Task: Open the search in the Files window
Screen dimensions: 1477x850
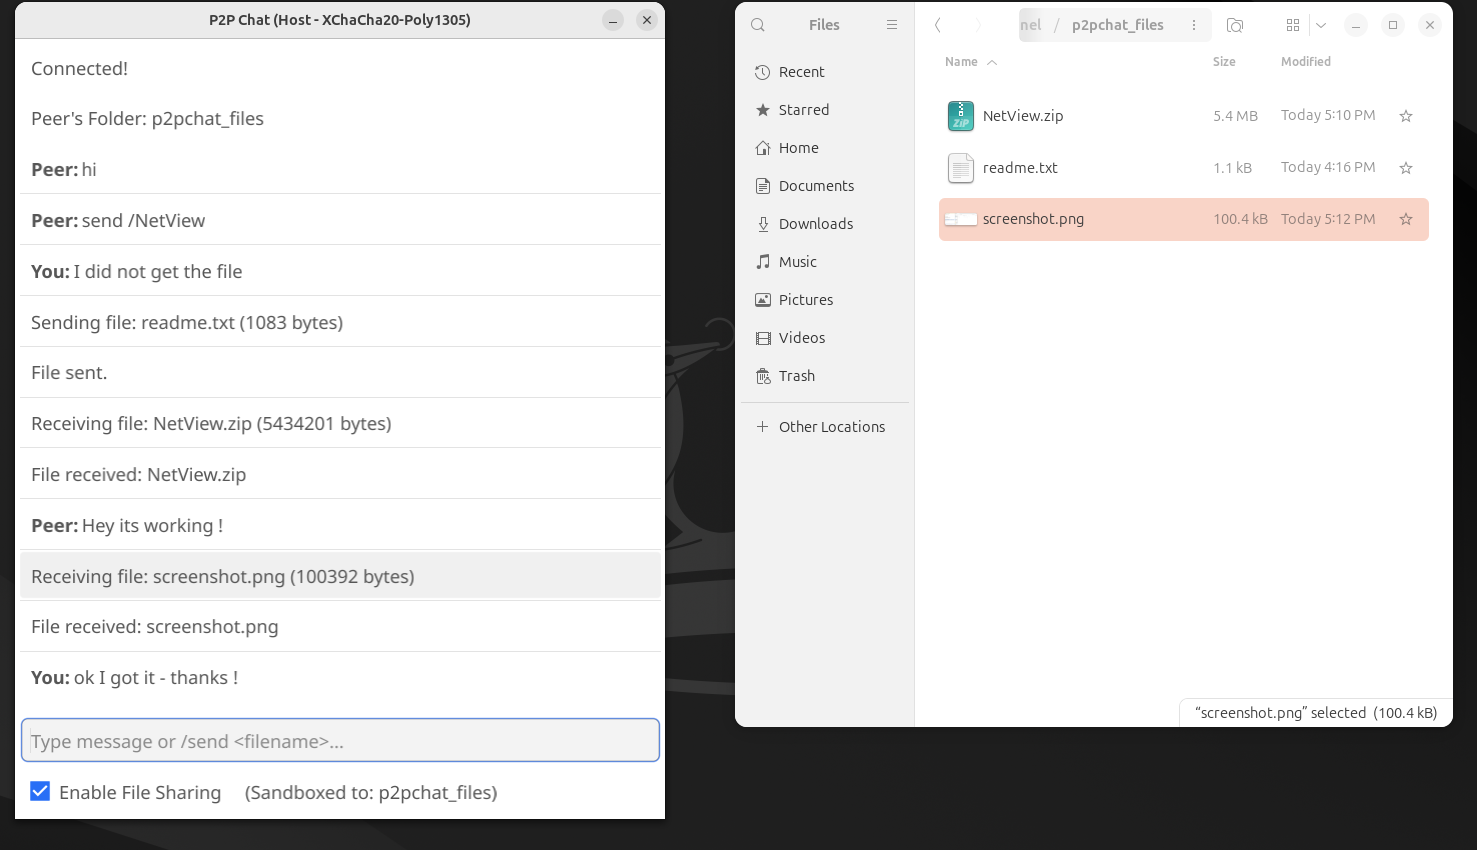Action: (x=757, y=24)
